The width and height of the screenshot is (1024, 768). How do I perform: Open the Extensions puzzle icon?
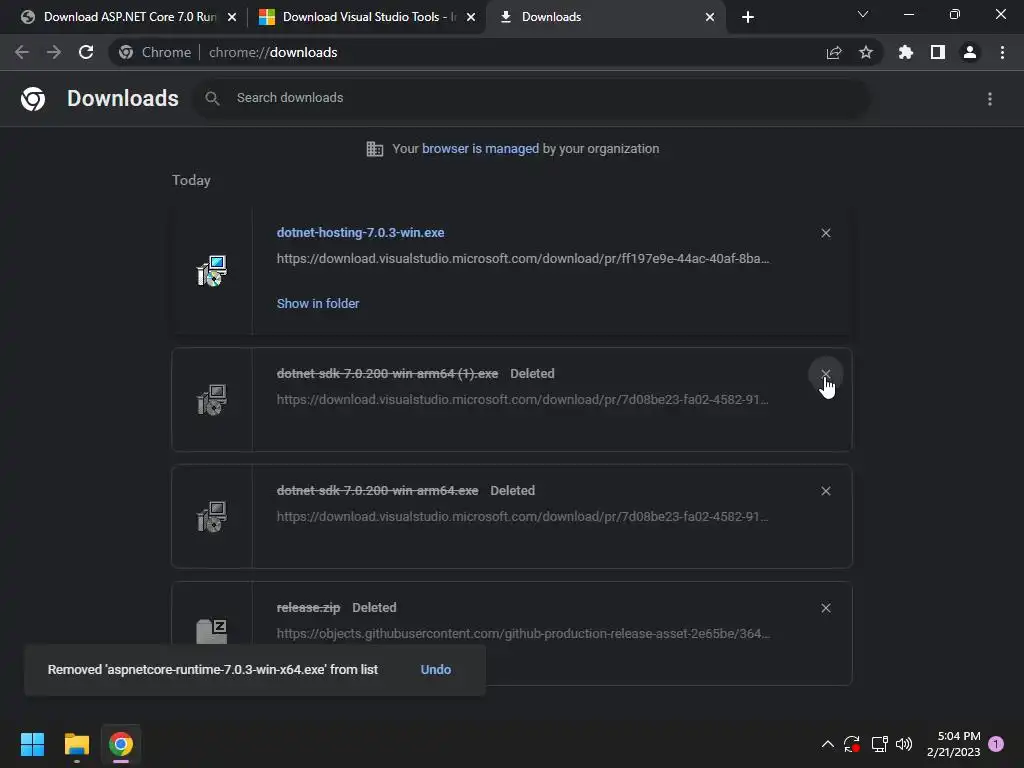tap(906, 52)
